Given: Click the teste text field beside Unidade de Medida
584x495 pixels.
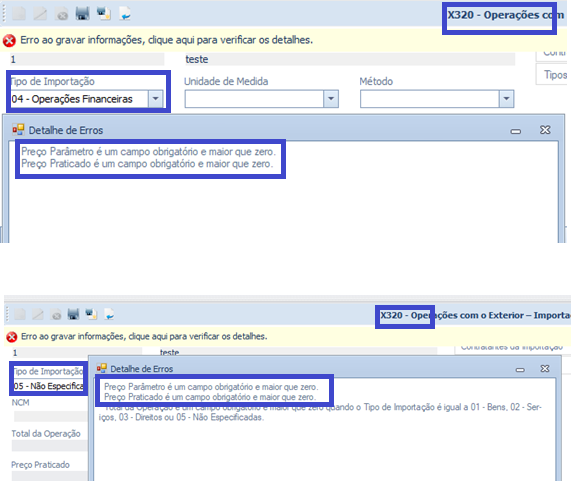Looking at the screenshot, I should click(x=350, y=59).
